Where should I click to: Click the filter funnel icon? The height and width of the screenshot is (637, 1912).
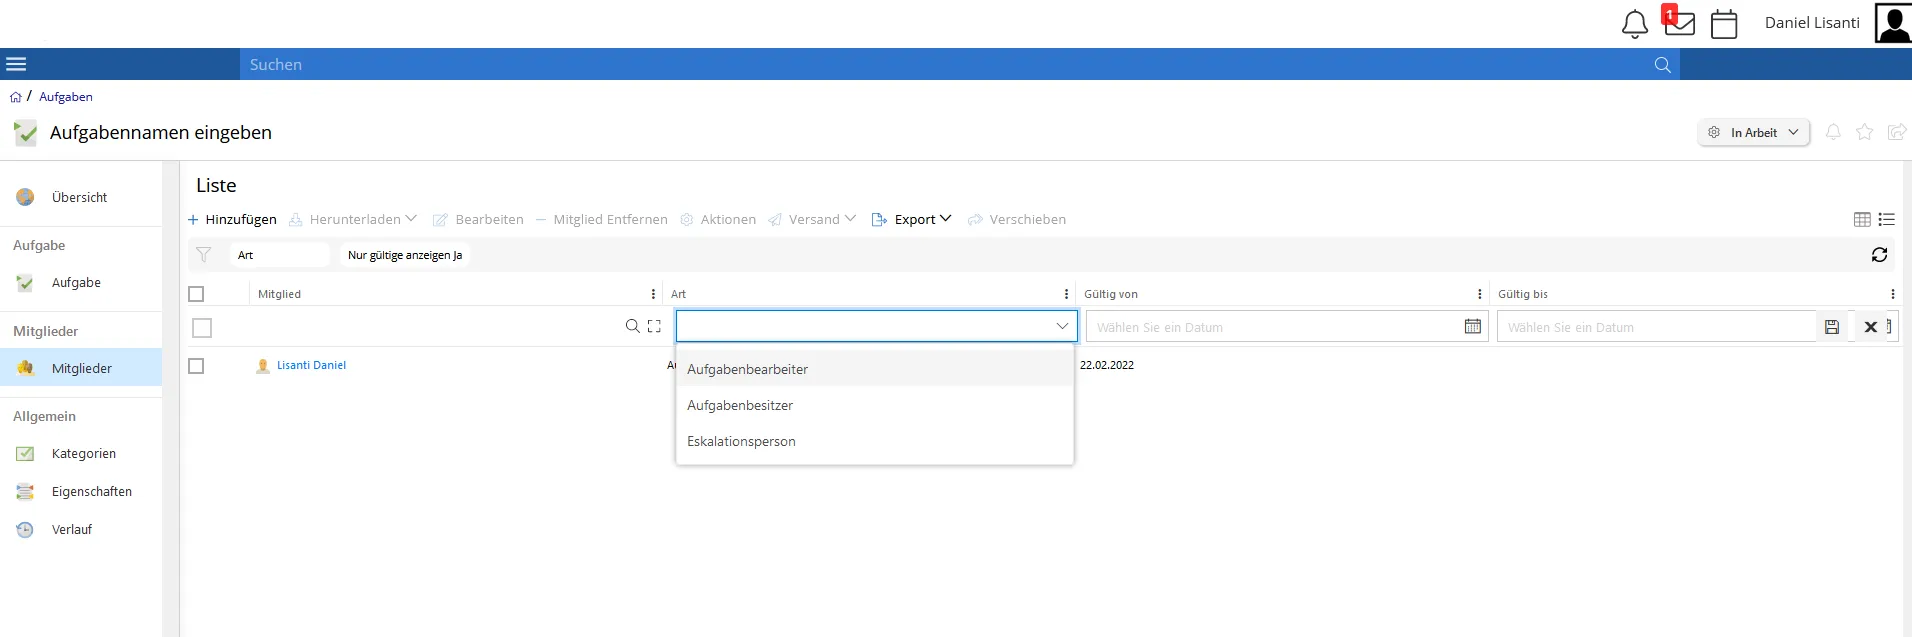tap(203, 255)
